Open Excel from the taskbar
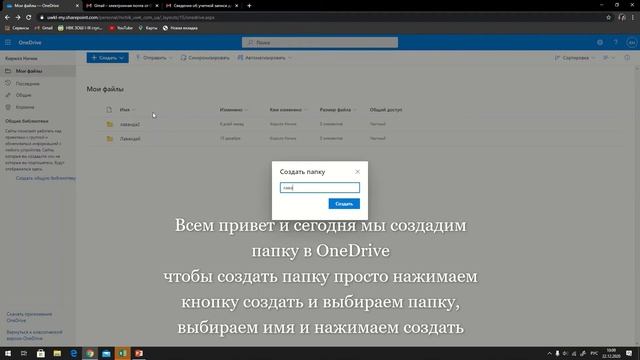640x360 pixels. (x=122, y=353)
